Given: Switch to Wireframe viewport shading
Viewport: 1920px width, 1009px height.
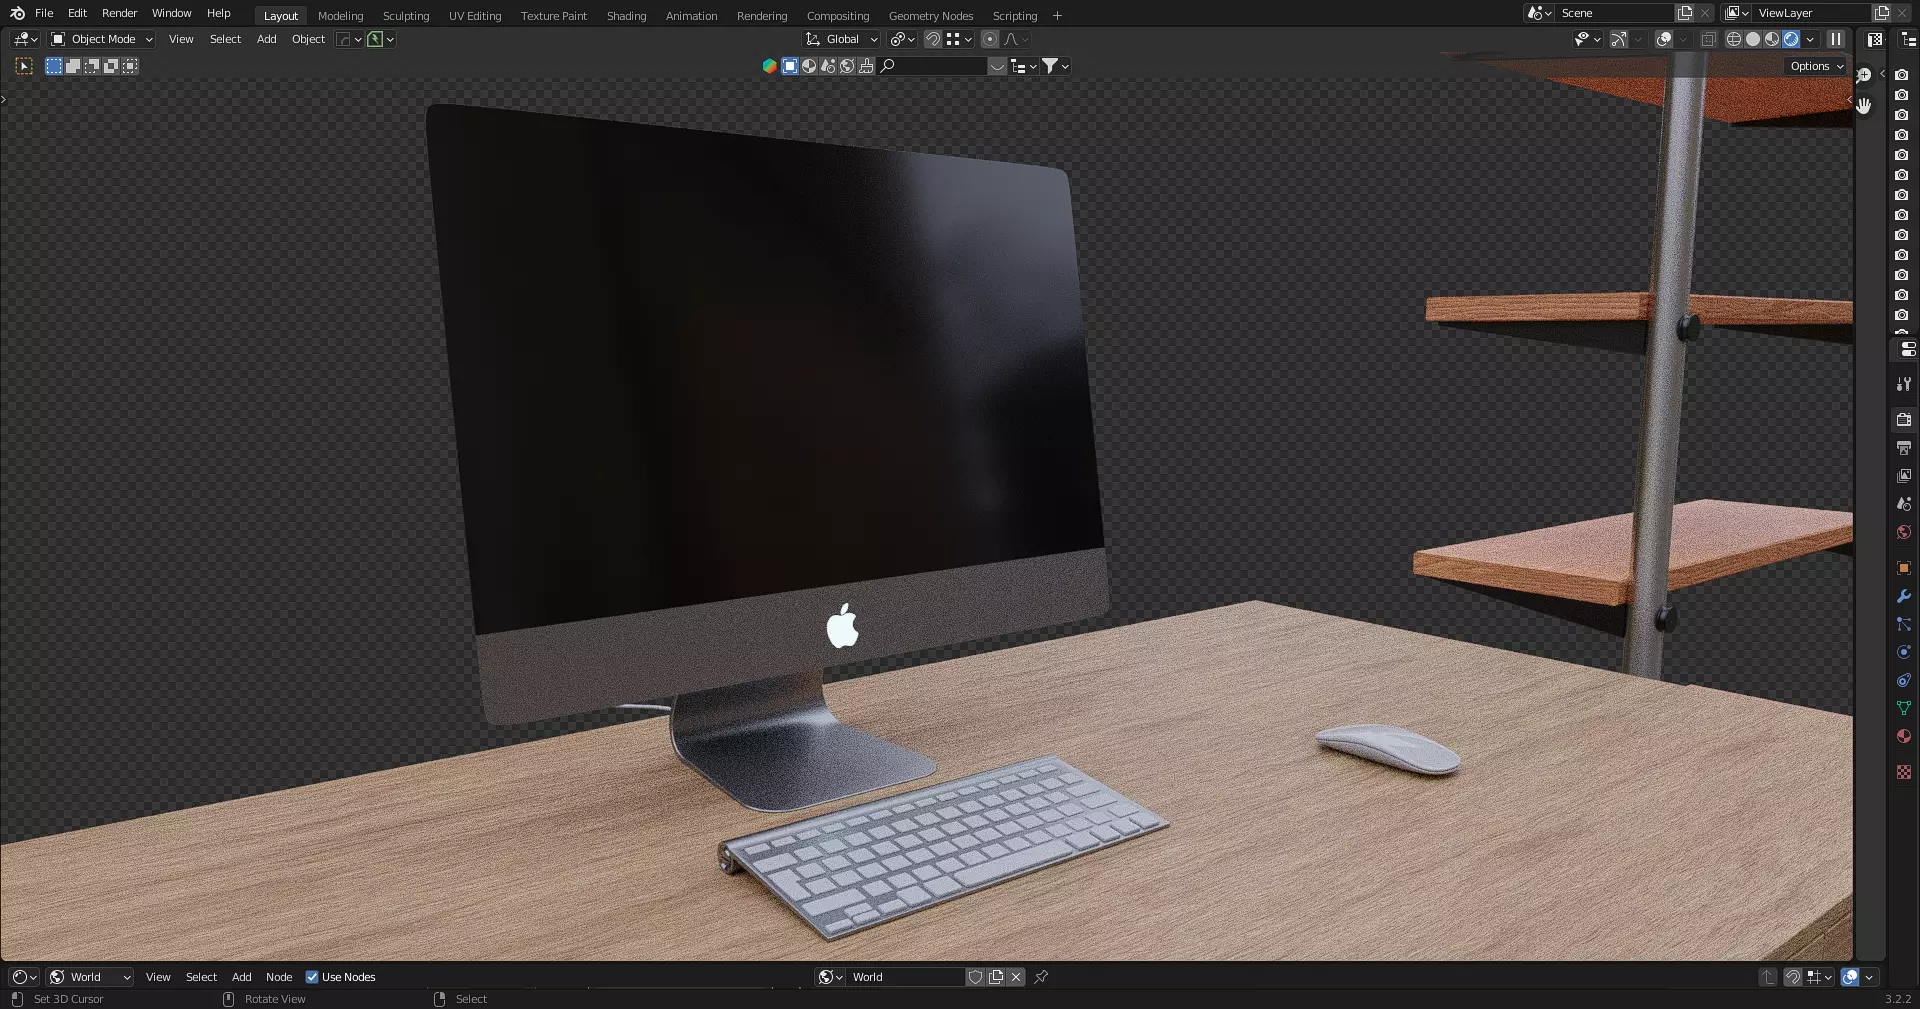Looking at the screenshot, I should point(1734,39).
